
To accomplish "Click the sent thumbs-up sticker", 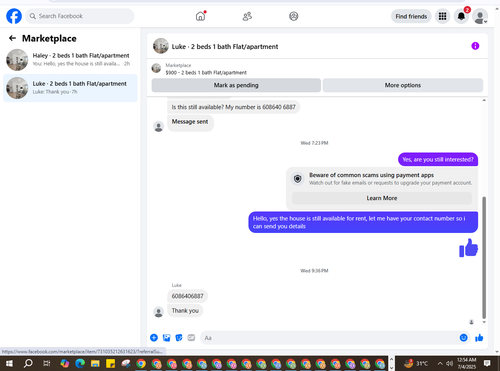I will pos(469,248).
